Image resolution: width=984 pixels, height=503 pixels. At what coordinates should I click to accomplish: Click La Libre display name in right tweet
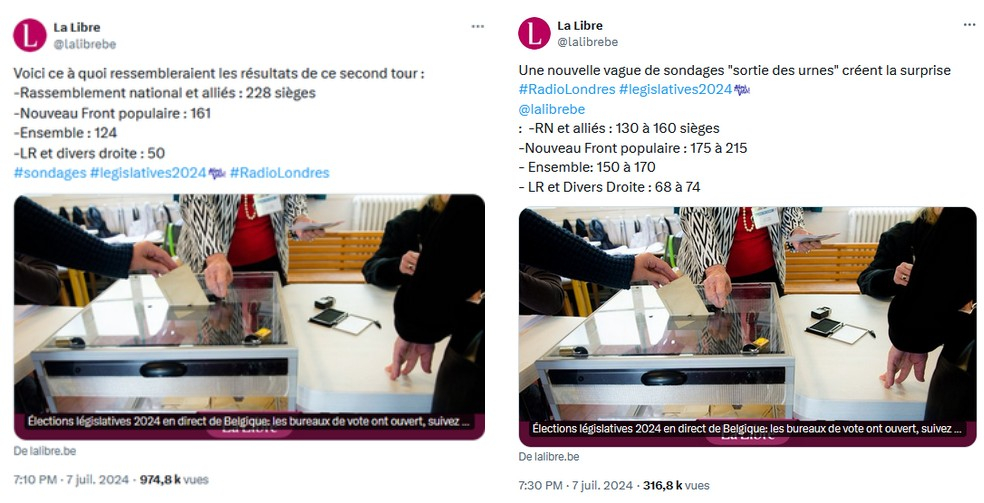[580, 25]
